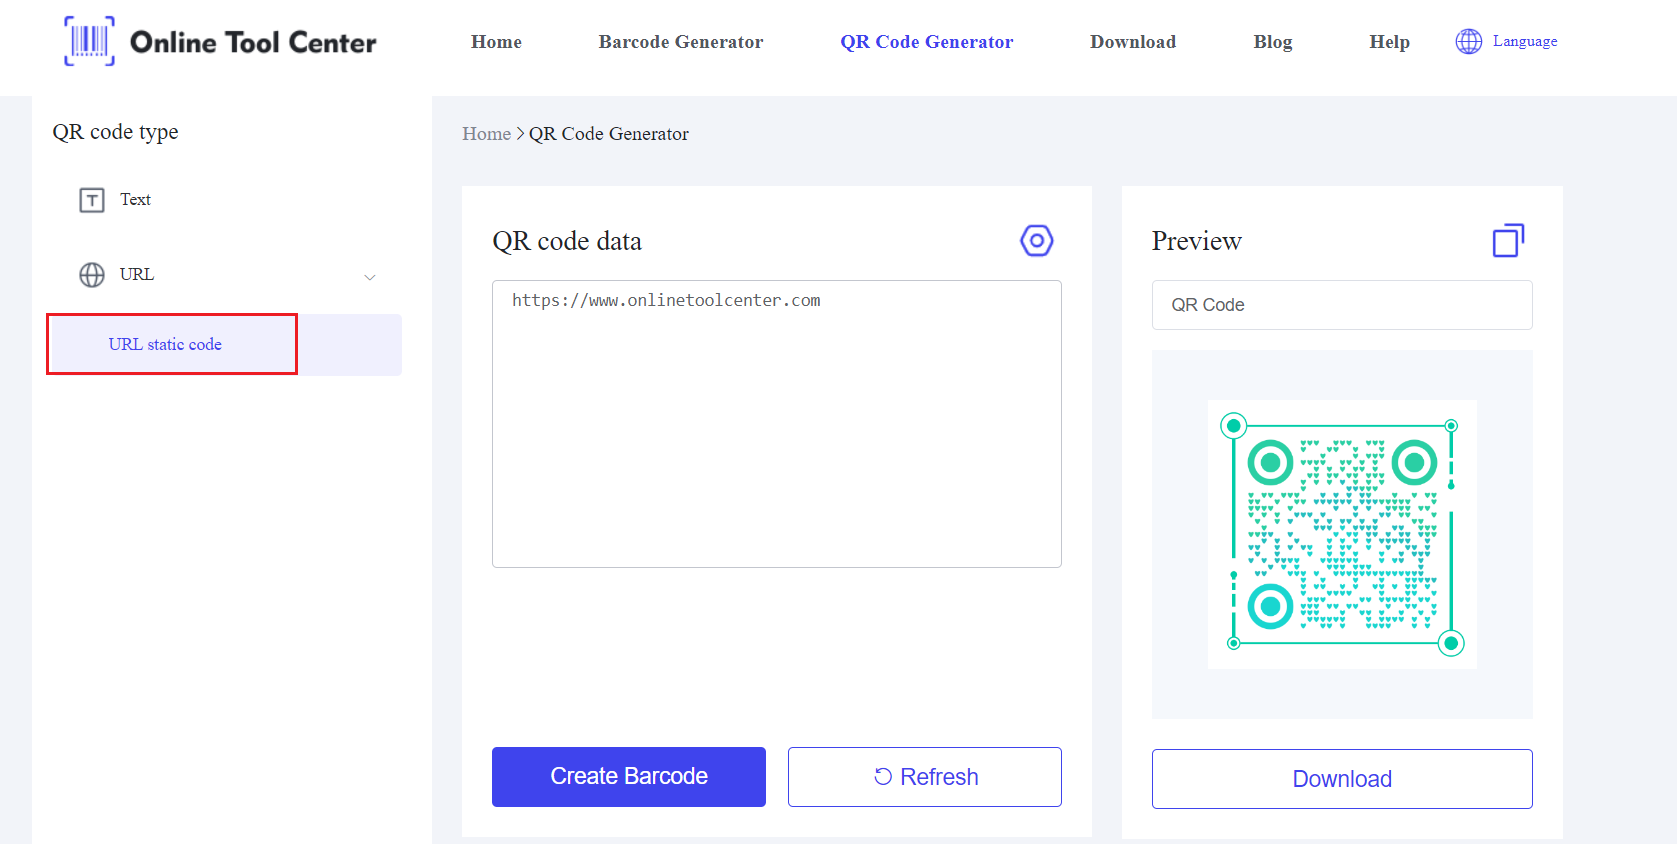Click Home breadcrumb link
The width and height of the screenshot is (1677, 844).
486,134
